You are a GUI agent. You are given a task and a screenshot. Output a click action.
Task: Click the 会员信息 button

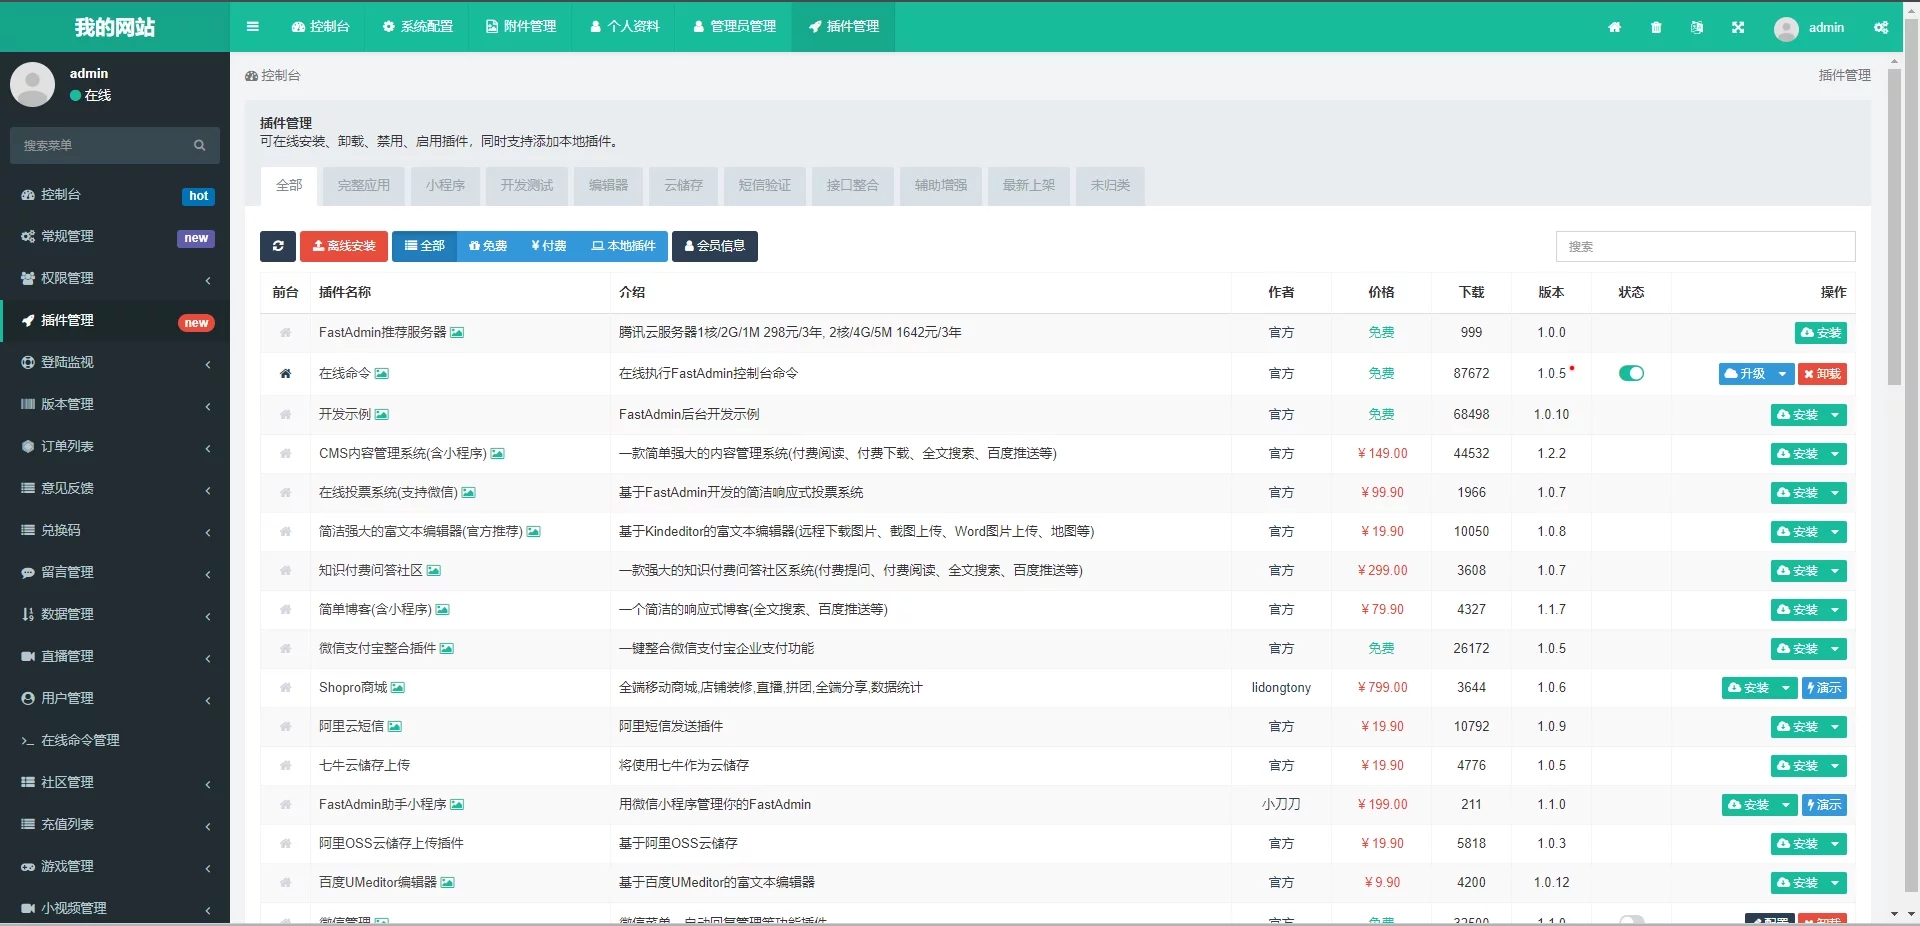click(714, 246)
